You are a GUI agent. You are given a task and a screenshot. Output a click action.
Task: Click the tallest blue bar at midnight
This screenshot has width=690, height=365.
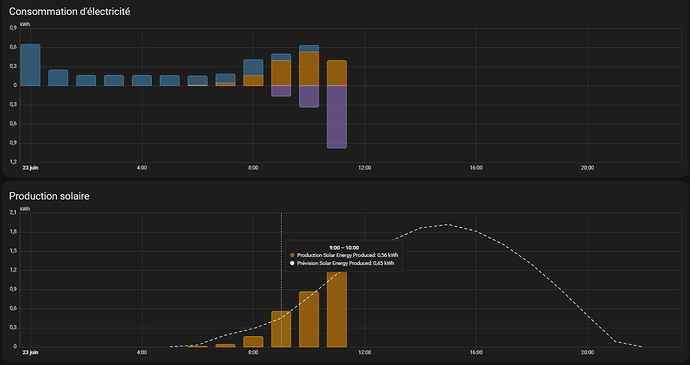pos(30,65)
